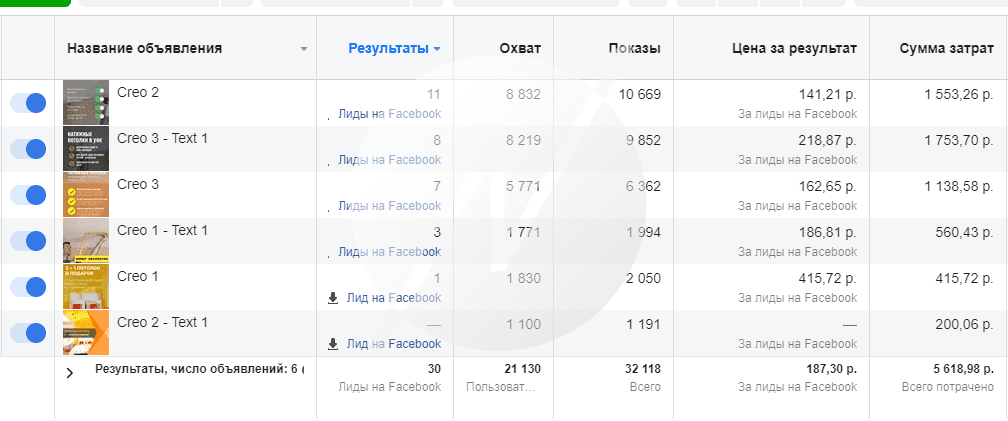Select the spend amount 1 753,70 р.
This screenshot has height=421, width=1008.
click(x=960, y=140)
